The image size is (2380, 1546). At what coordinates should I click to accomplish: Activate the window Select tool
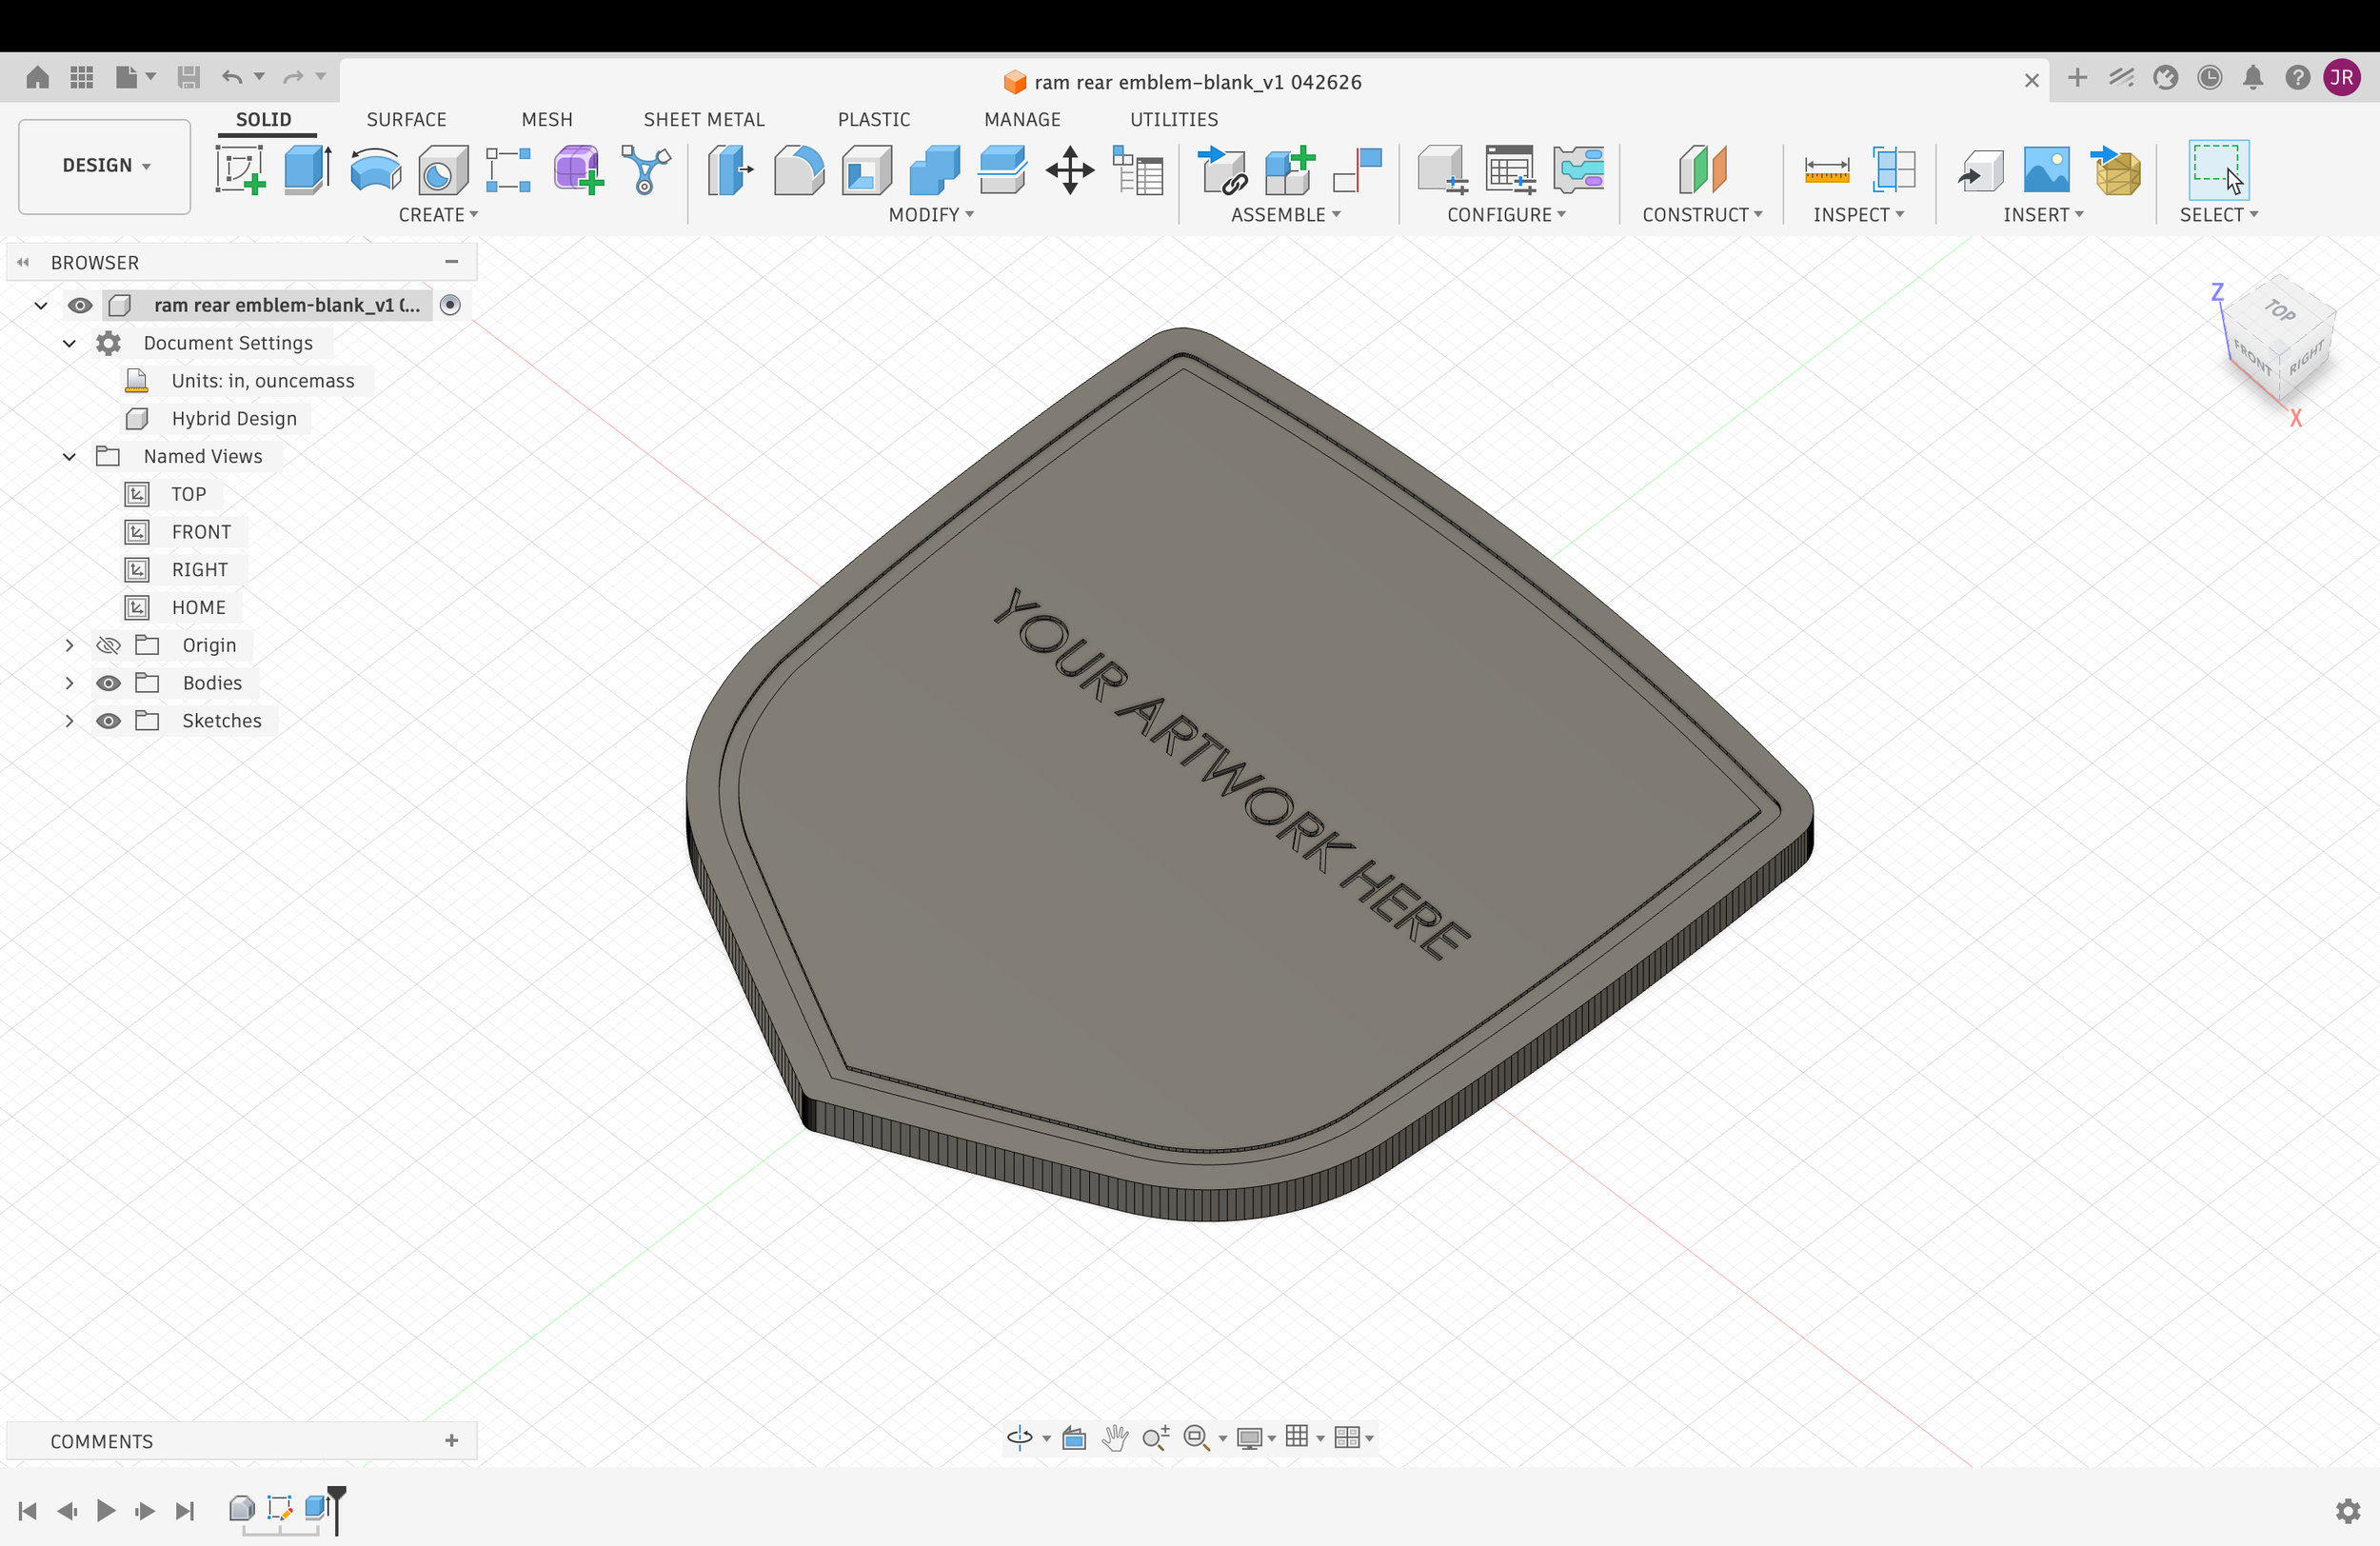pos(2218,169)
